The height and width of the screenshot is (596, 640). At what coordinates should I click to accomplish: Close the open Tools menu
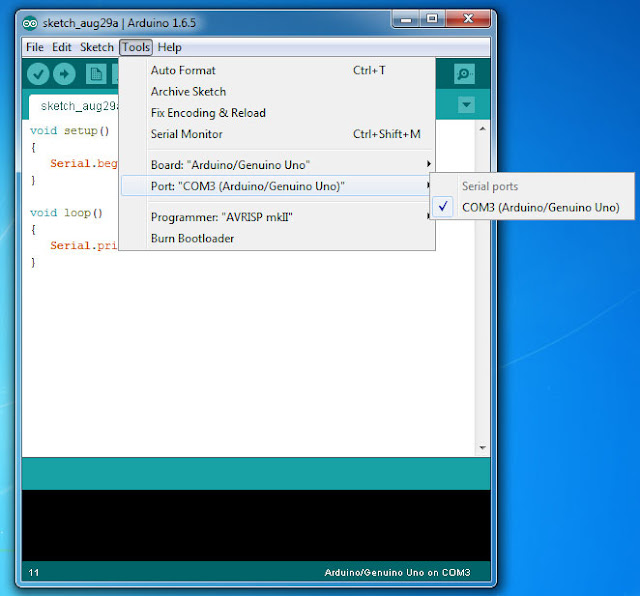(x=136, y=47)
